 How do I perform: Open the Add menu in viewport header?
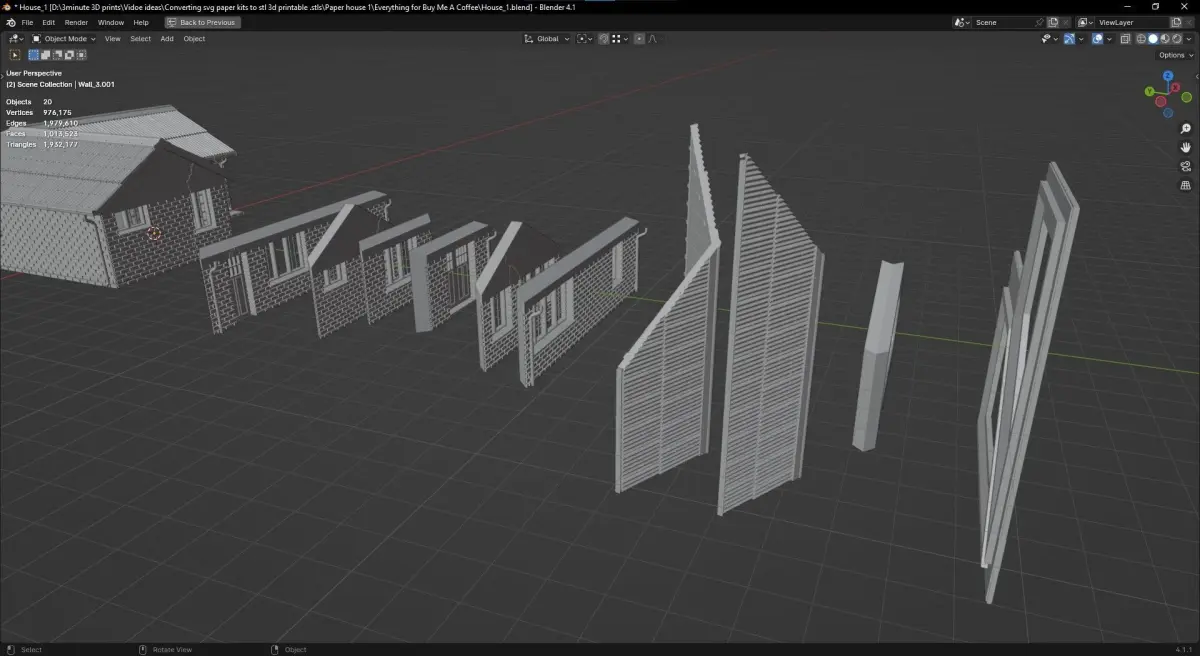tap(167, 39)
